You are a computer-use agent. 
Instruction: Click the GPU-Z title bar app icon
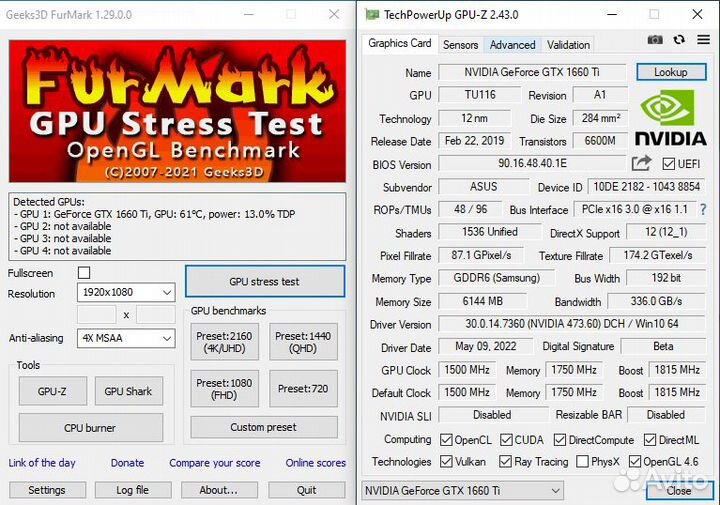click(x=372, y=14)
